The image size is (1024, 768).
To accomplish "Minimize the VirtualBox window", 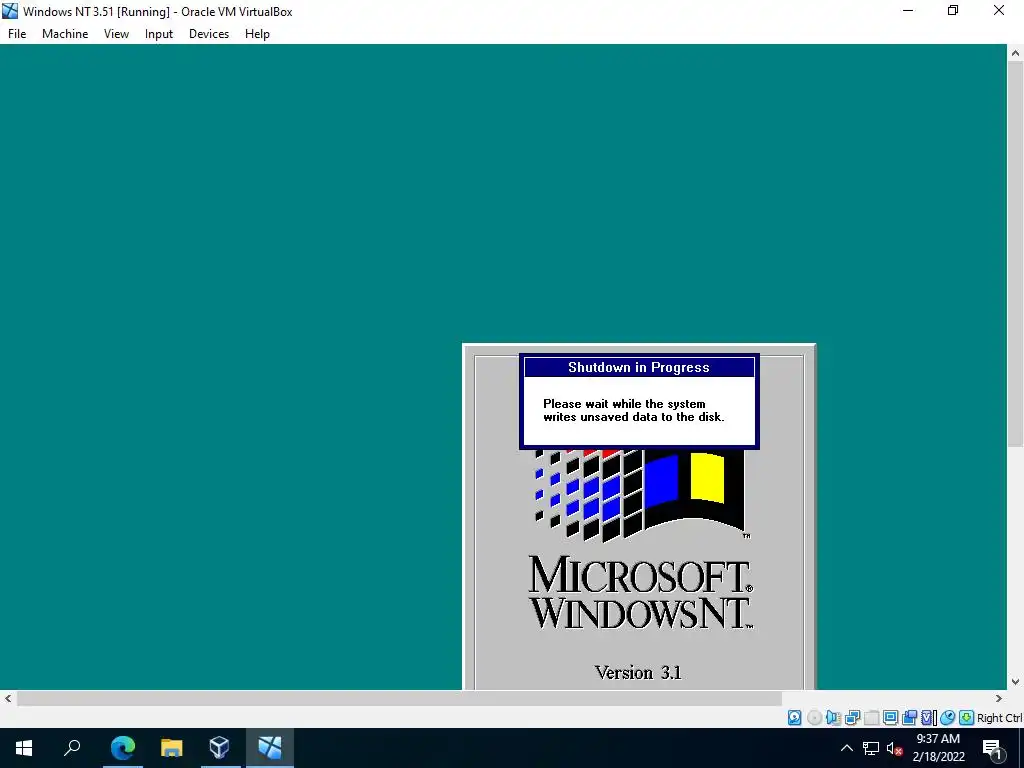I will pos(908,10).
